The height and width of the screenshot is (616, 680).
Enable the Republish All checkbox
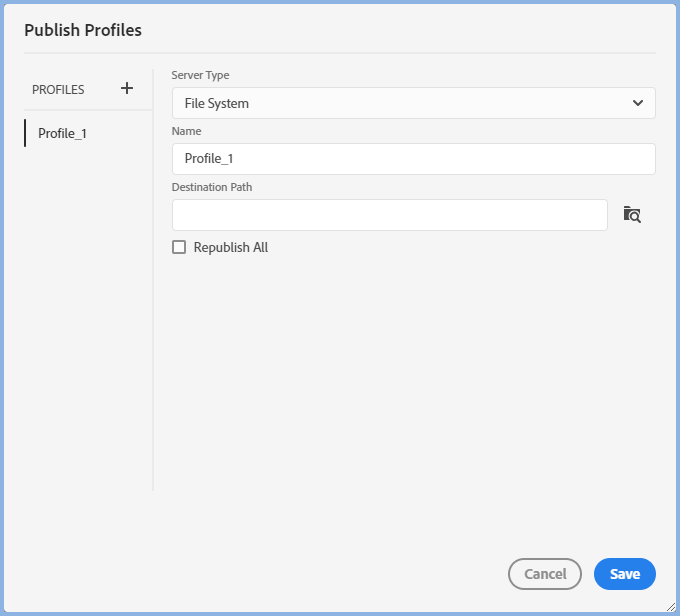[179, 247]
